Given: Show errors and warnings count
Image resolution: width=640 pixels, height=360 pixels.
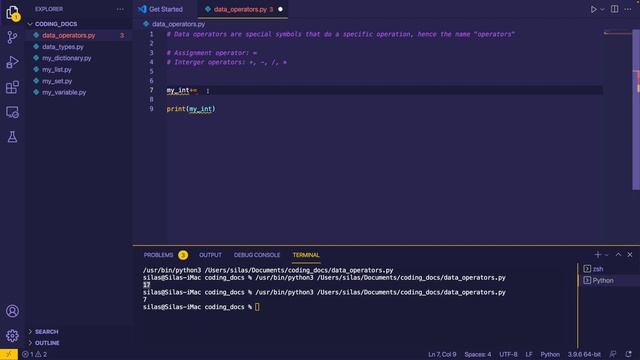Looking at the screenshot, I should 35,354.
